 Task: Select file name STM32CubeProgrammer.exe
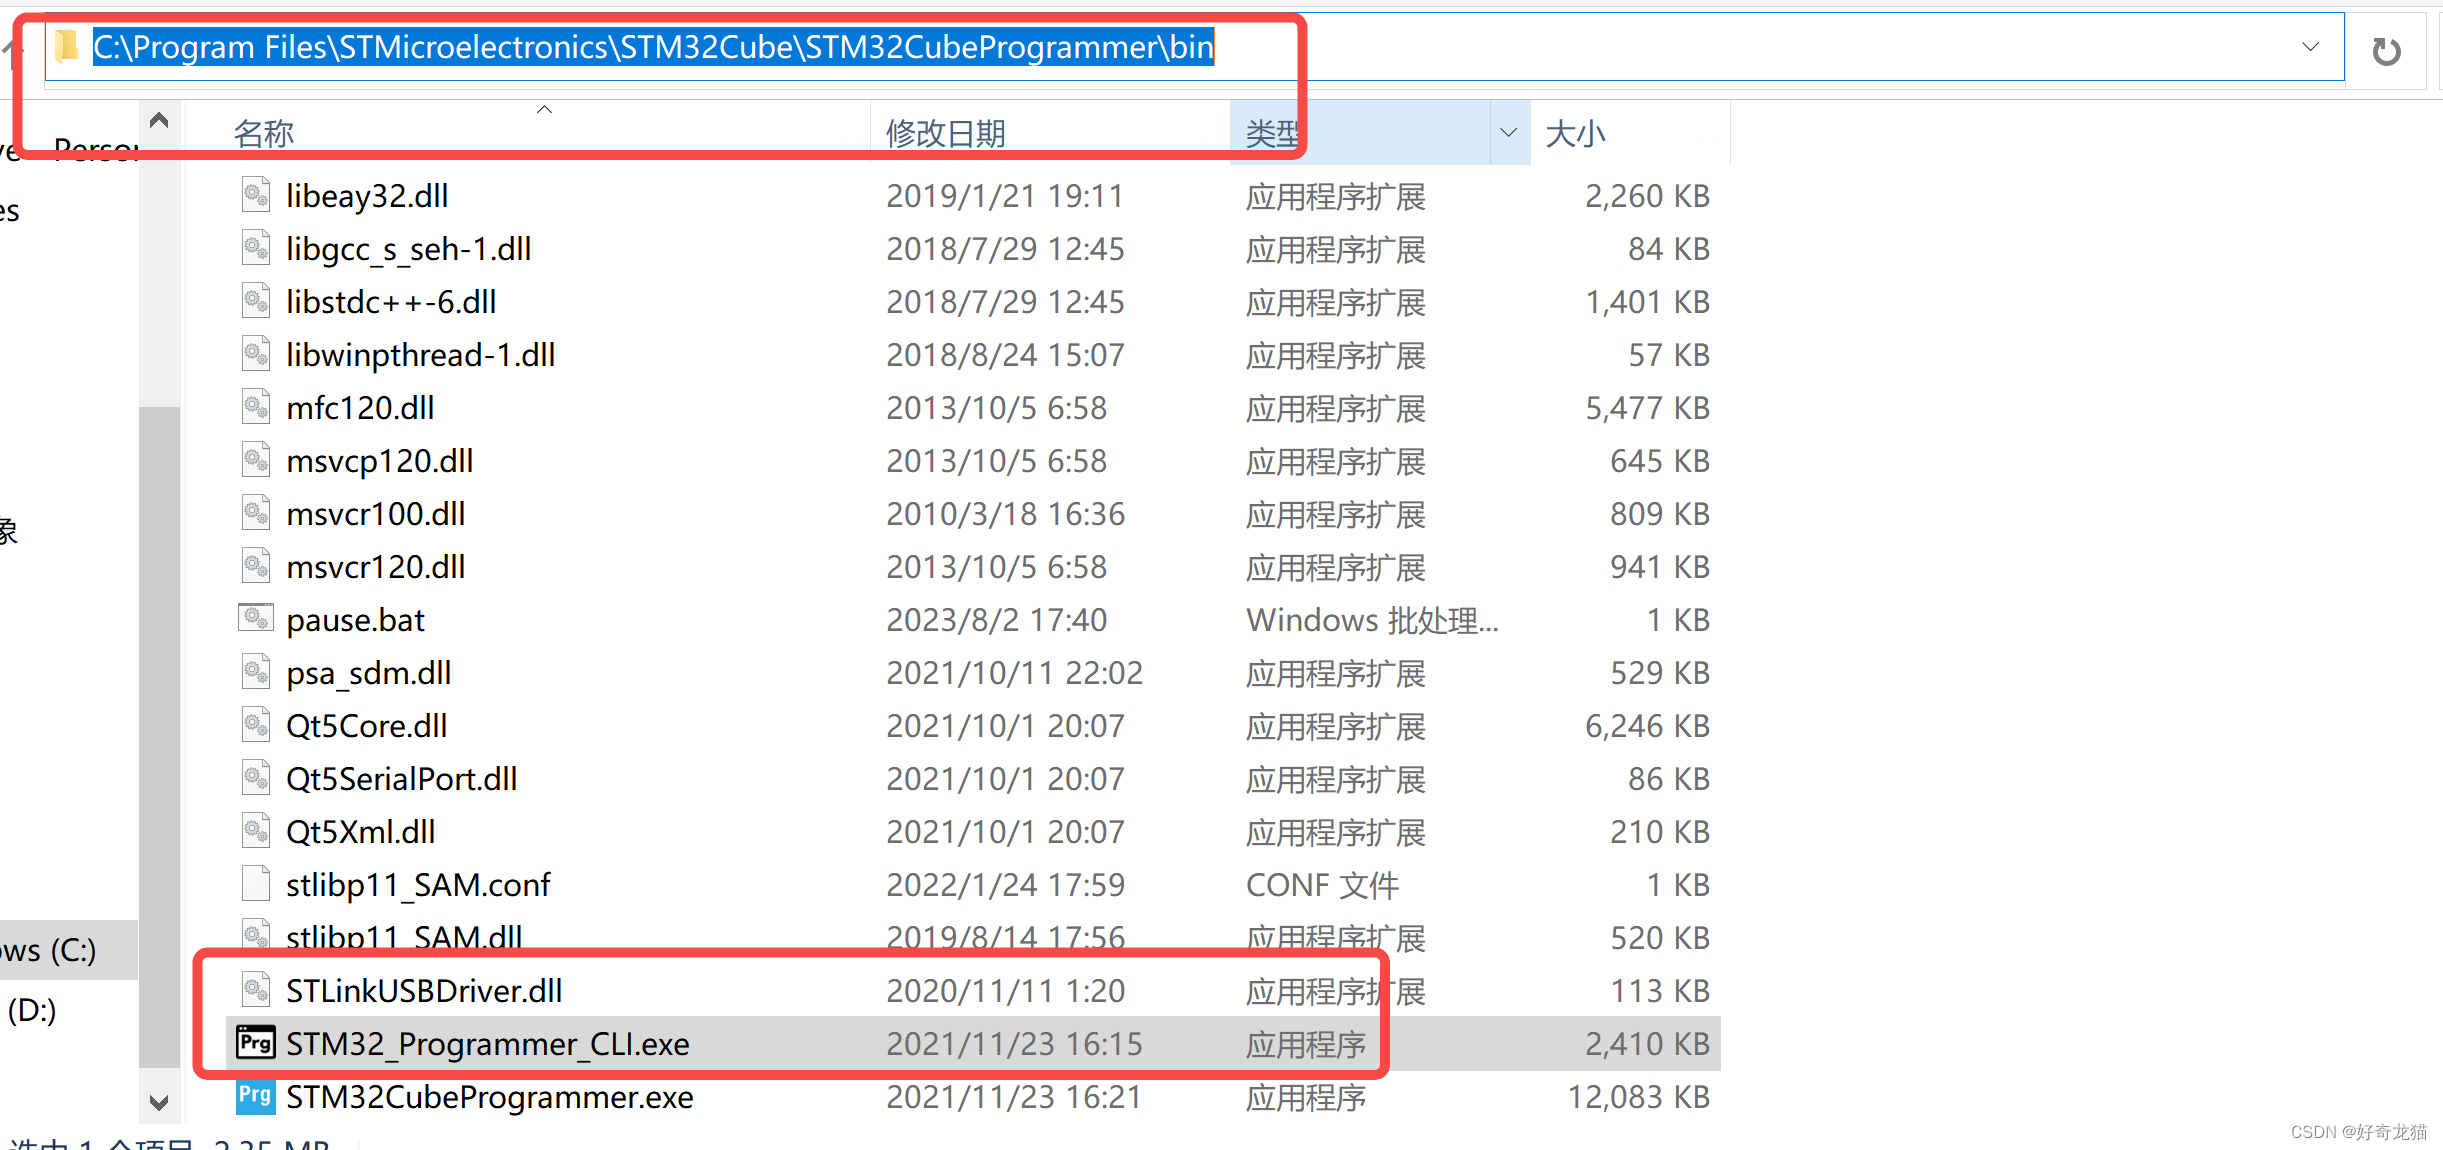pyautogui.click(x=490, y=1097)
